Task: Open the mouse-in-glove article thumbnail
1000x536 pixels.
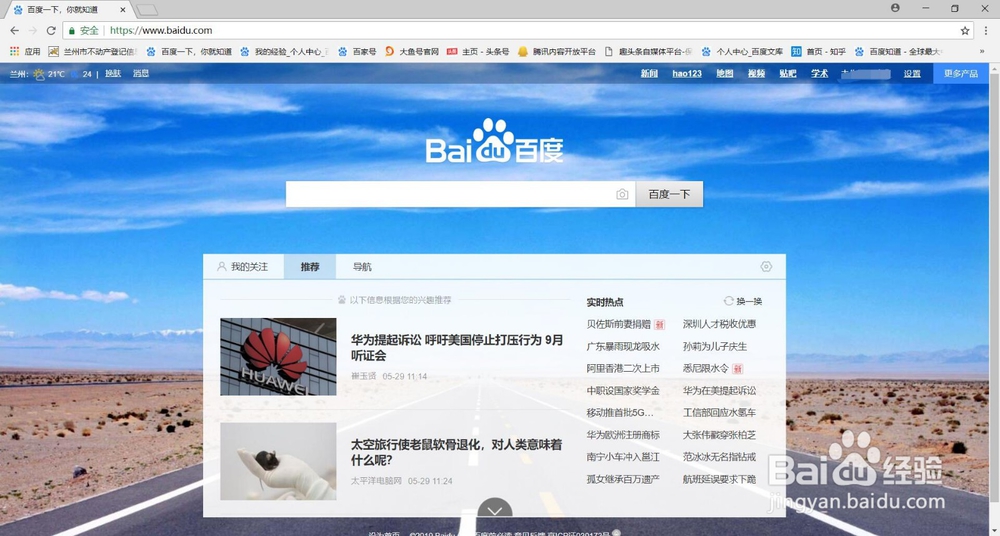Action: (x=278, y=461)
